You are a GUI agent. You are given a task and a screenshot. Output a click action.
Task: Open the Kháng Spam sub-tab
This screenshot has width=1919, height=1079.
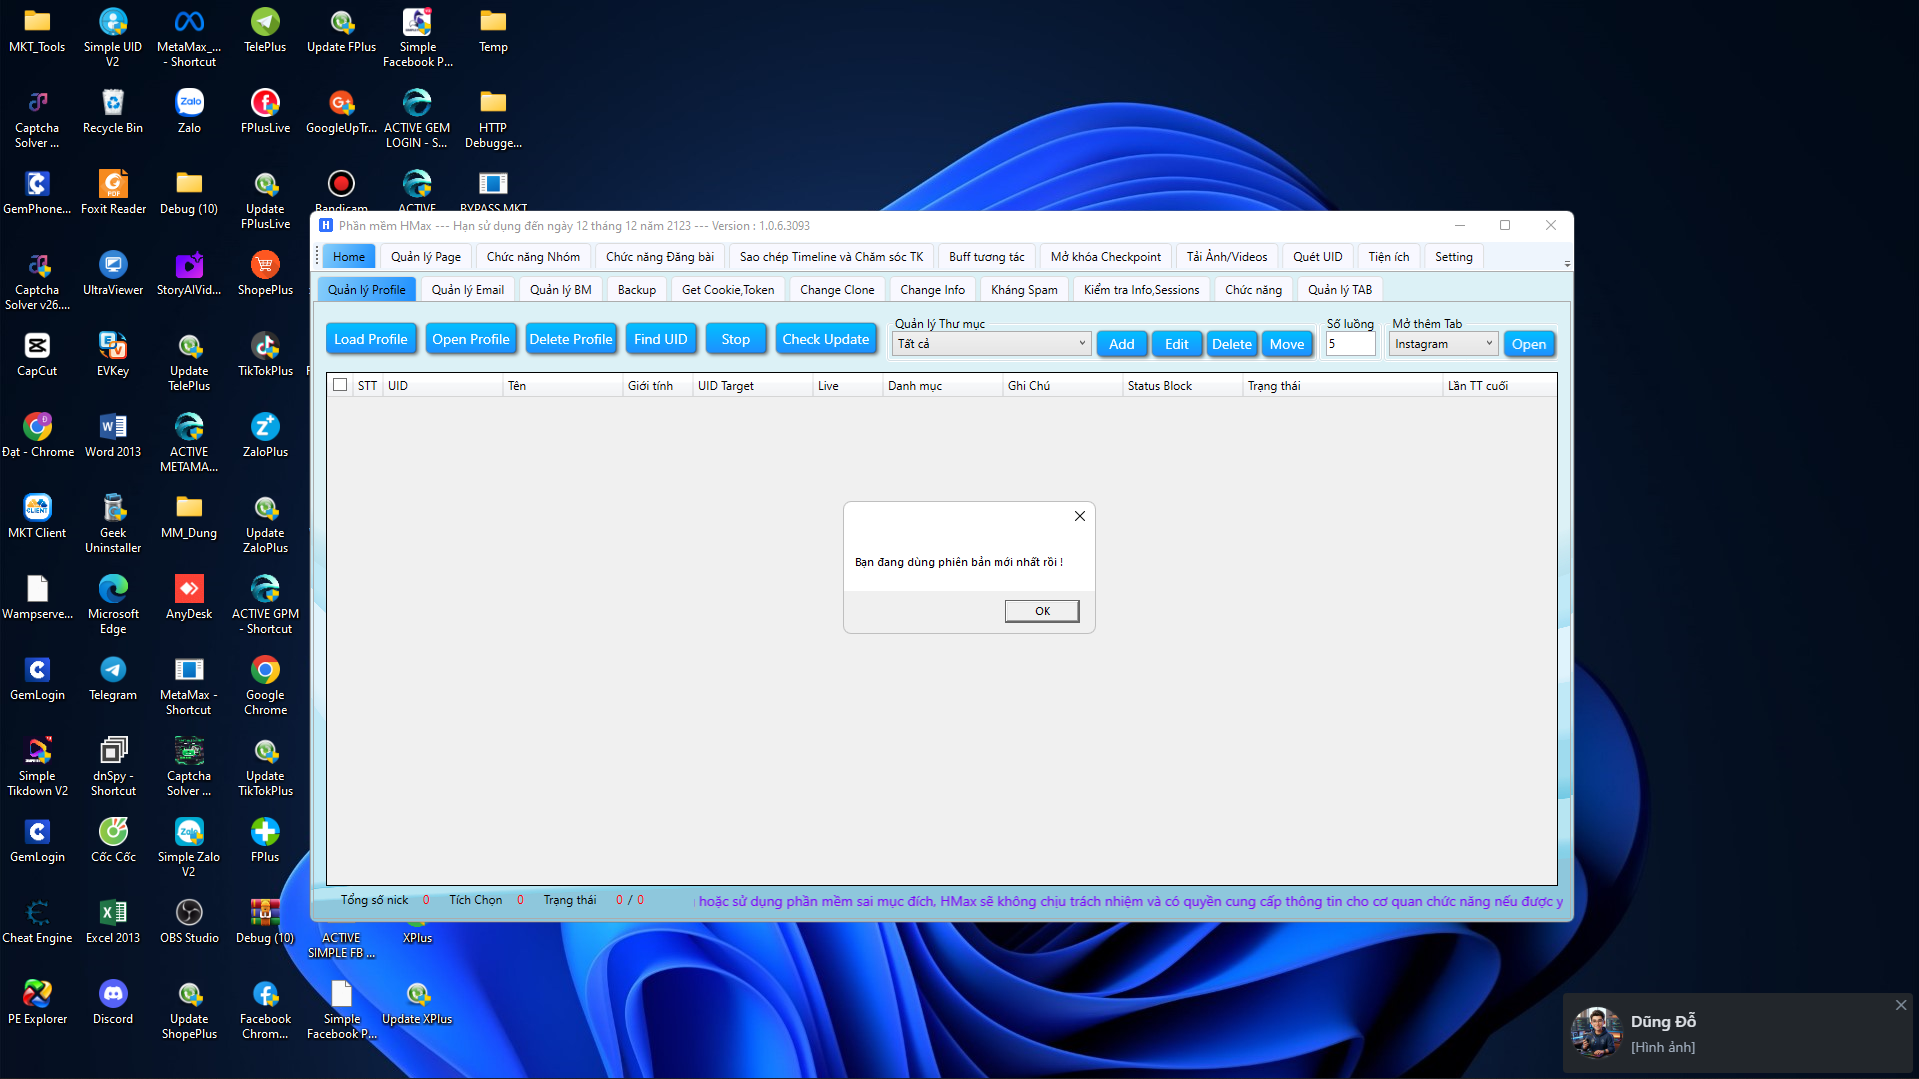click(1024, 290)
